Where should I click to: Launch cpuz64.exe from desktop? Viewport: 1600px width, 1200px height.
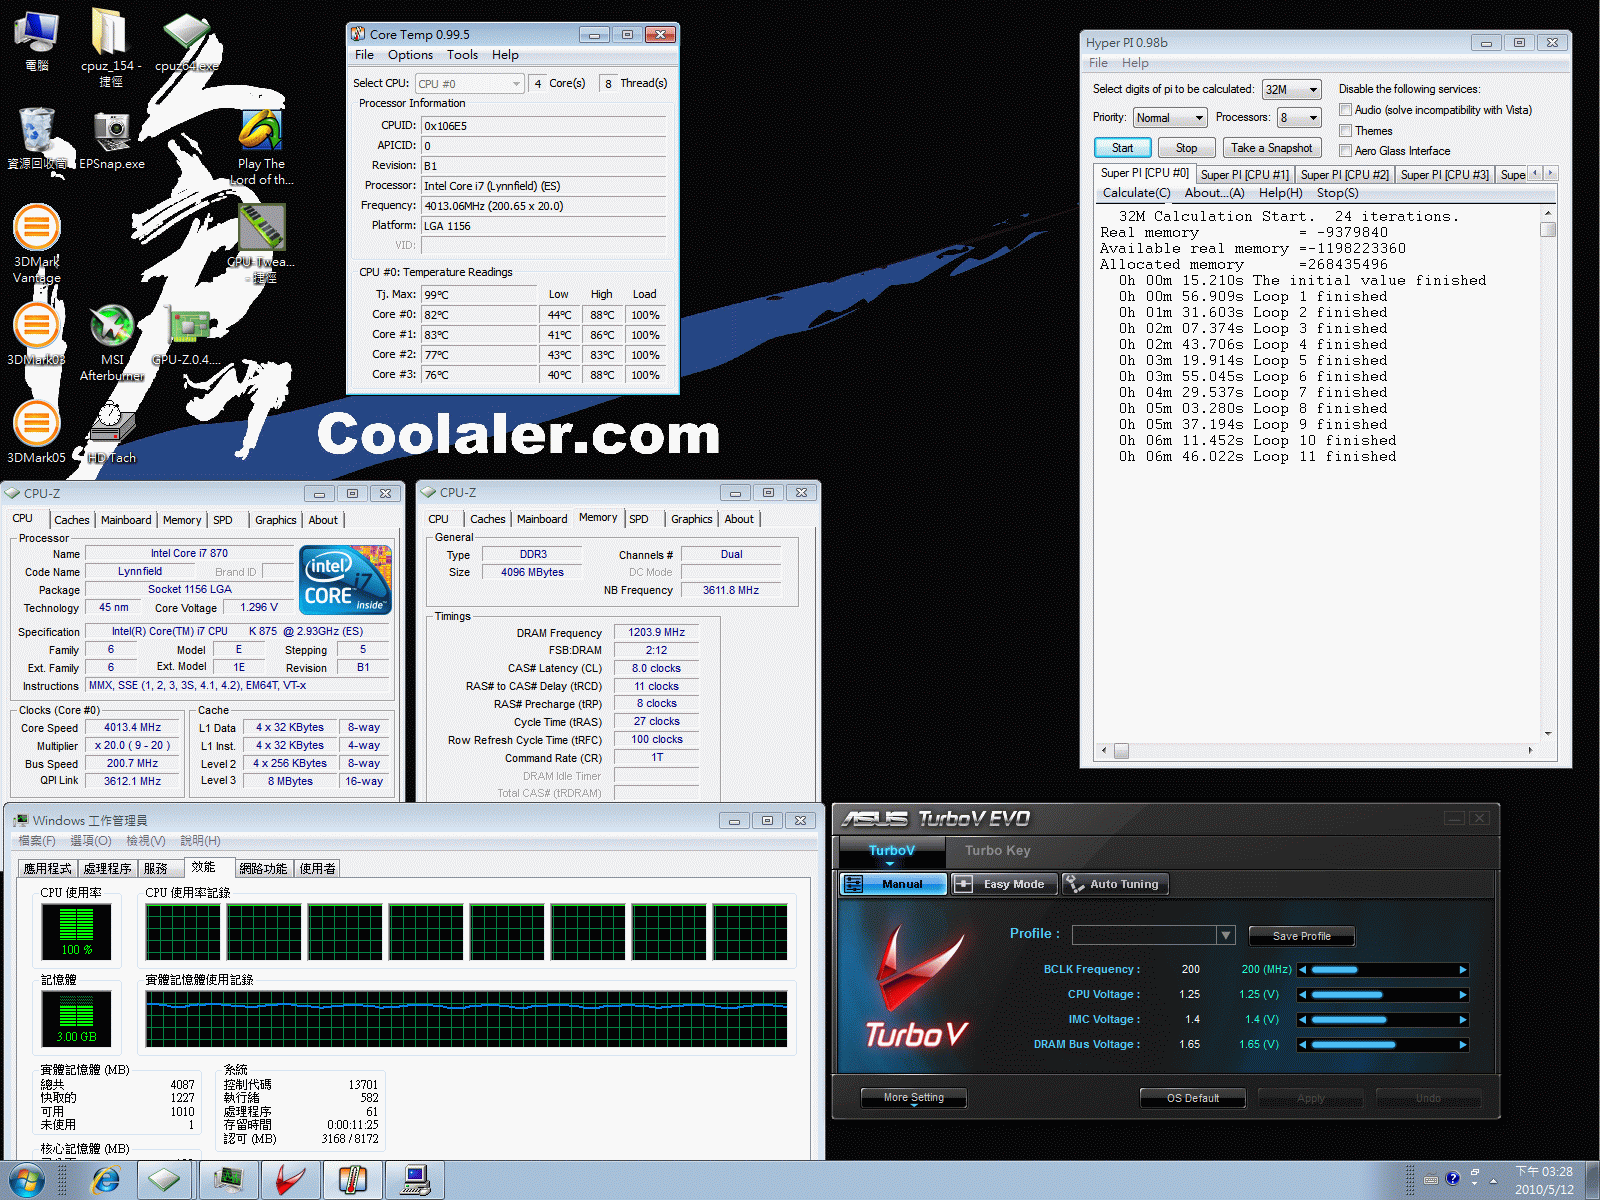187,42
